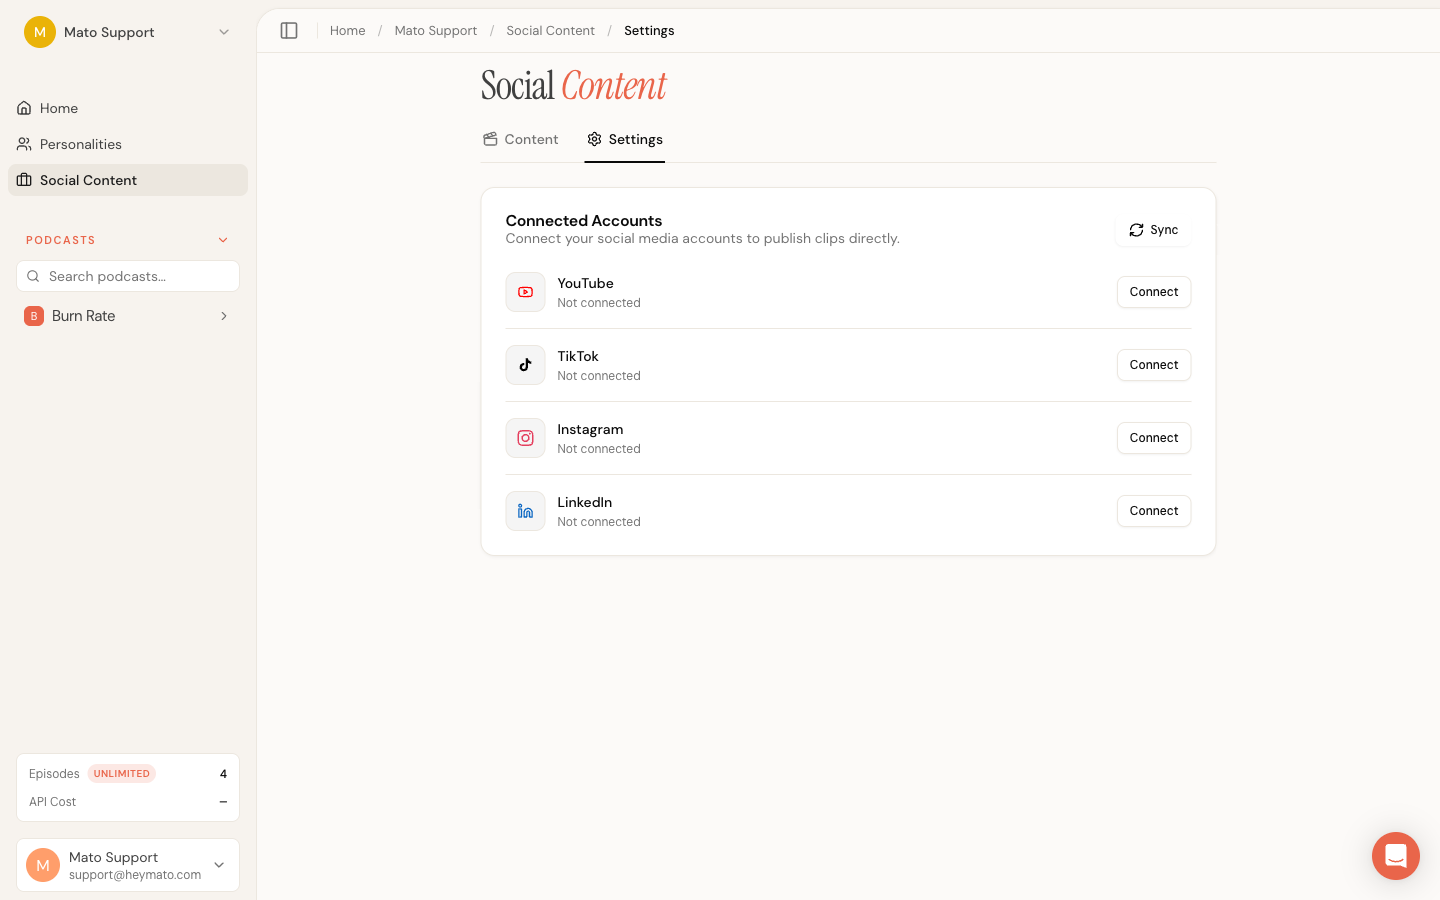Sync connected accounts
Viewport: 1440px width, 900px height.
click(1153, 230)
